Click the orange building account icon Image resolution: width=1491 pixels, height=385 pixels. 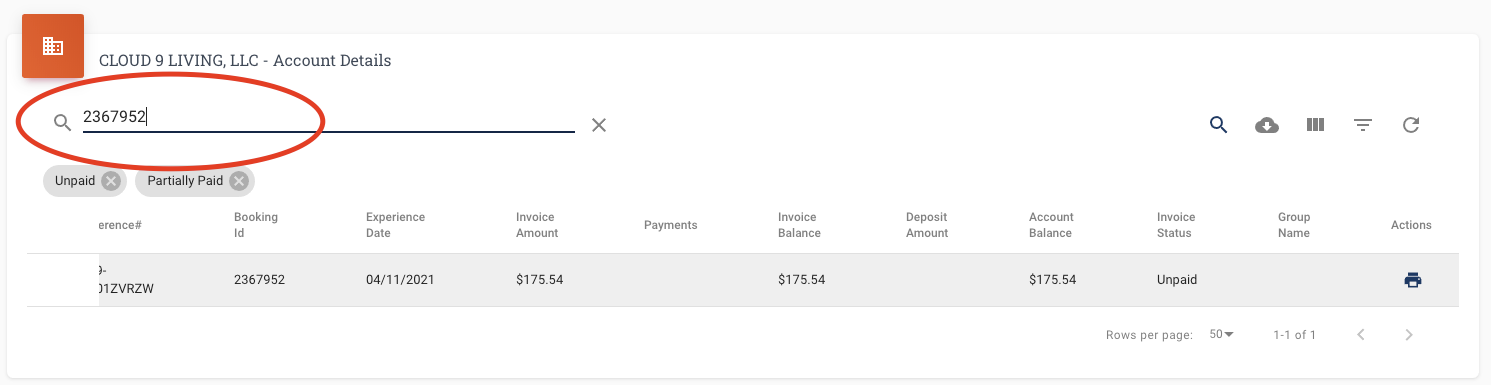[x=53, y=46]
